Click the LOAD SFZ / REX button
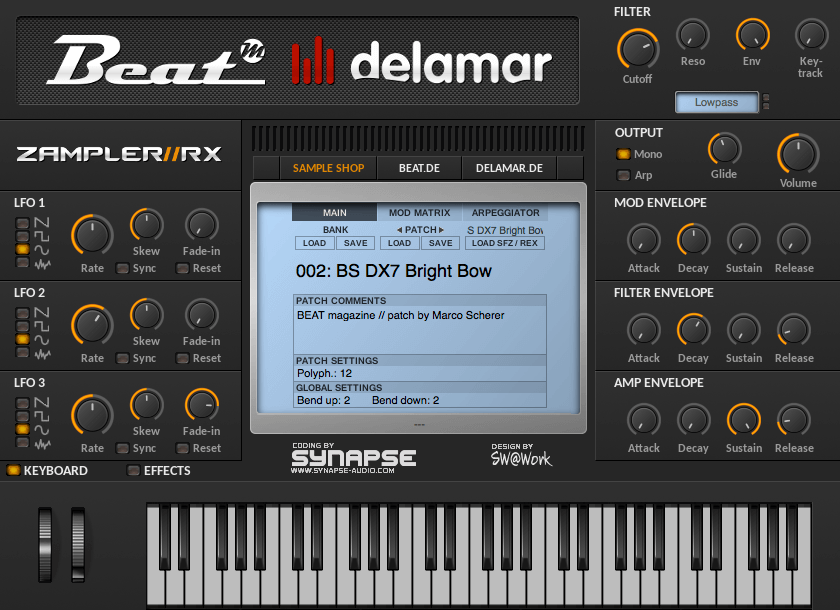Screen dimensions: 840x610 pos(505,243)
